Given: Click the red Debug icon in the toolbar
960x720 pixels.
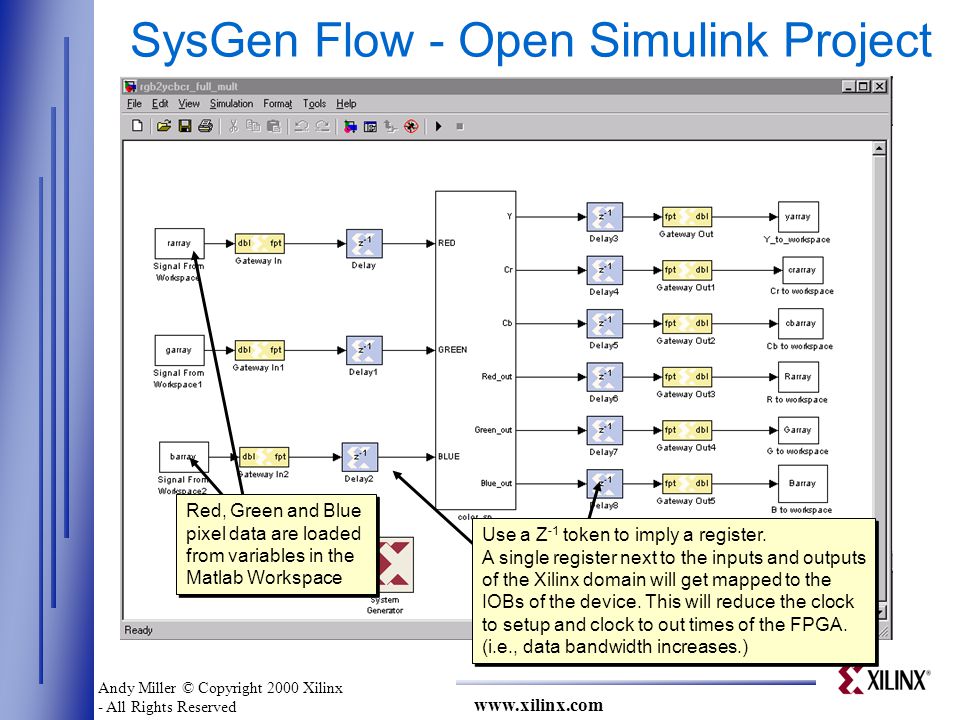Looking at the screenshot, I should [411, 127].
